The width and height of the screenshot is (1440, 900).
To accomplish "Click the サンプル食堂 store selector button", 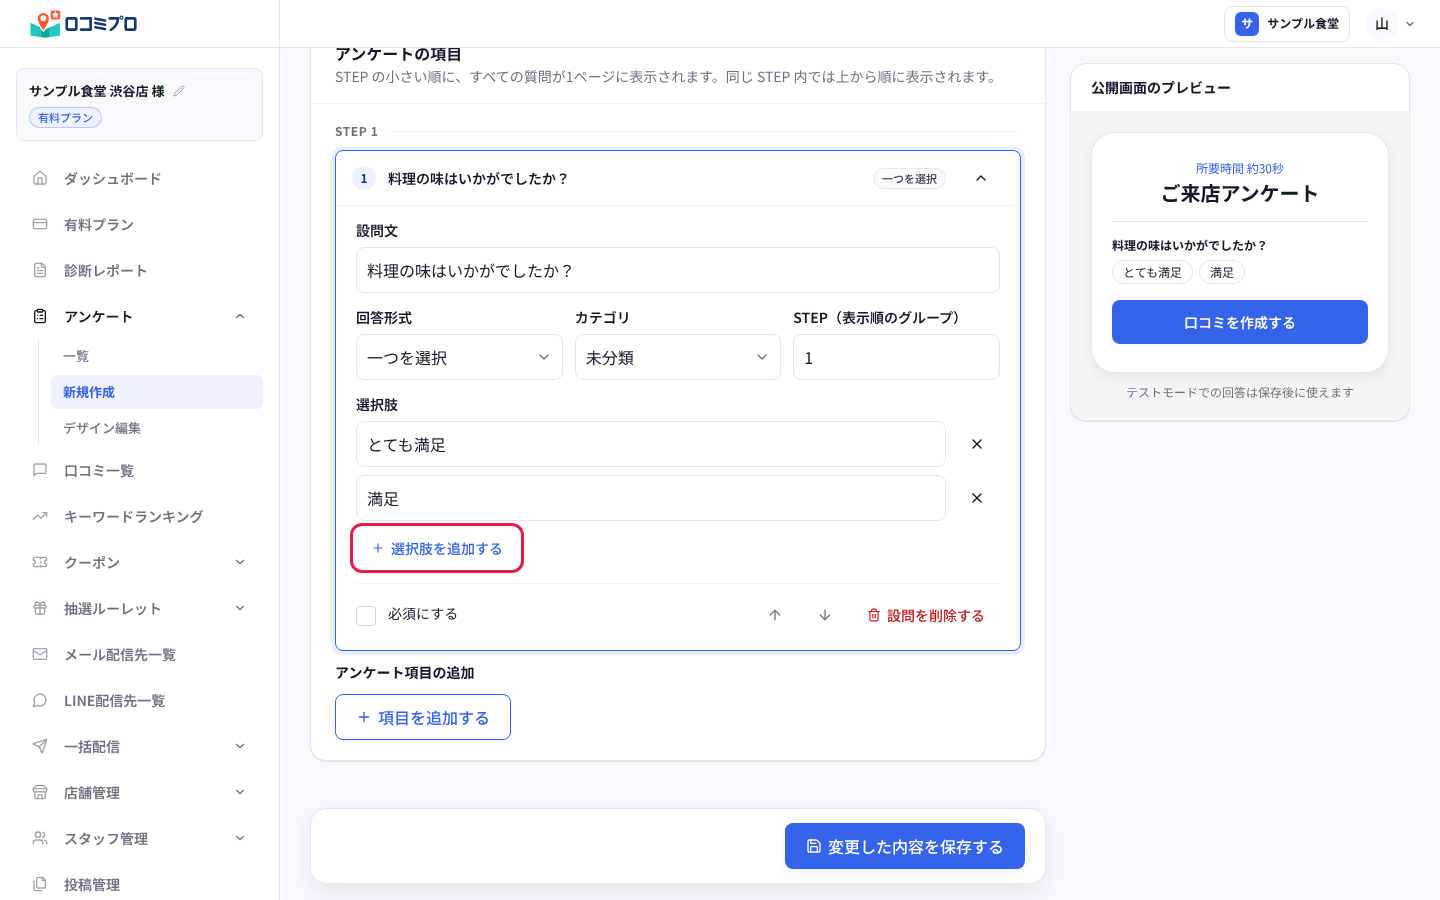I will (x=1287, y=24).
